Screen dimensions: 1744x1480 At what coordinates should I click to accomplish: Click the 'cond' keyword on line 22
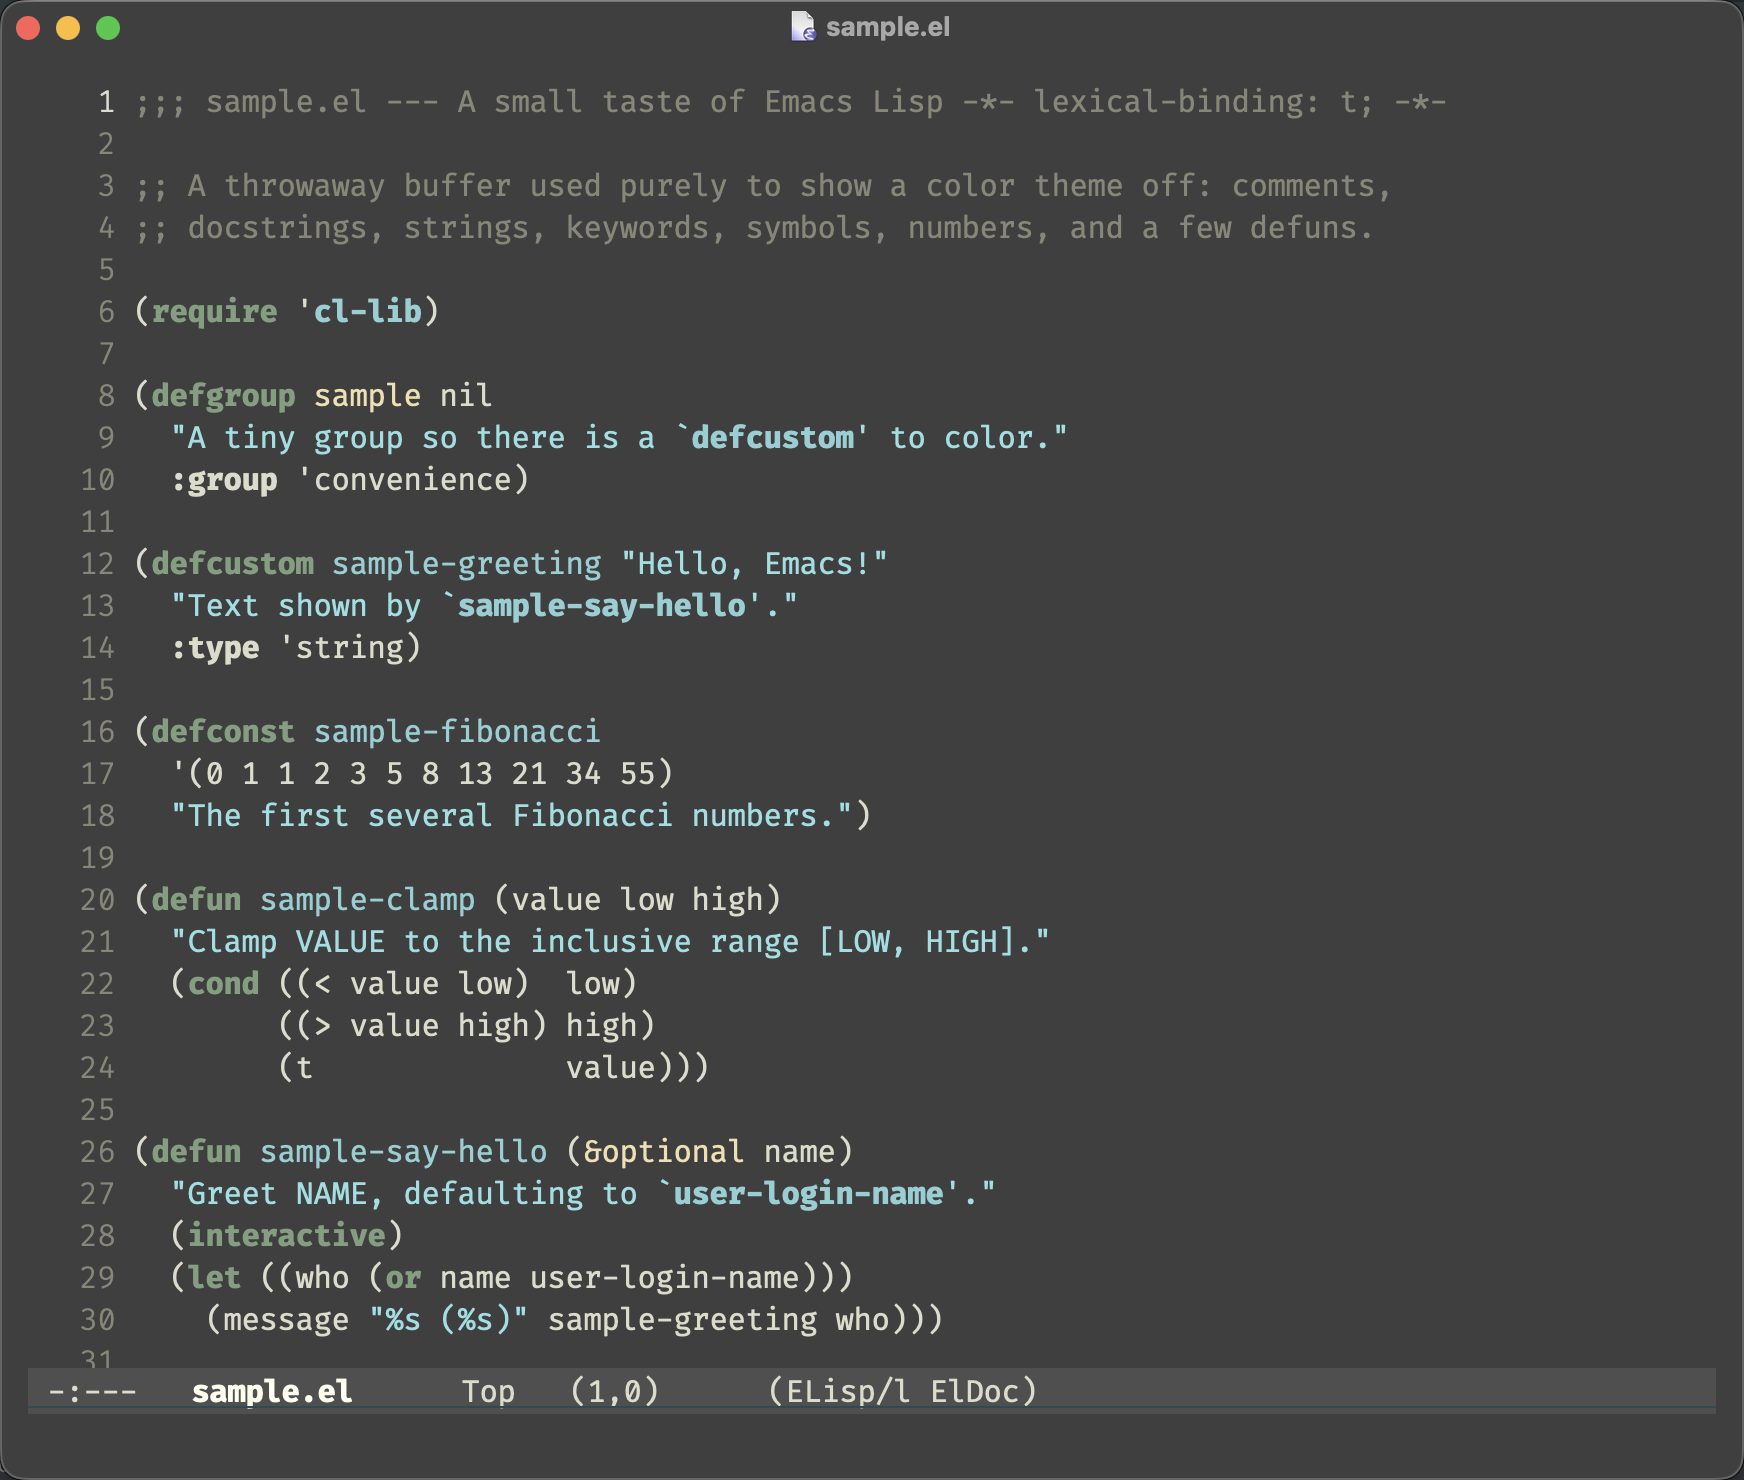click(x=223, y=983)
